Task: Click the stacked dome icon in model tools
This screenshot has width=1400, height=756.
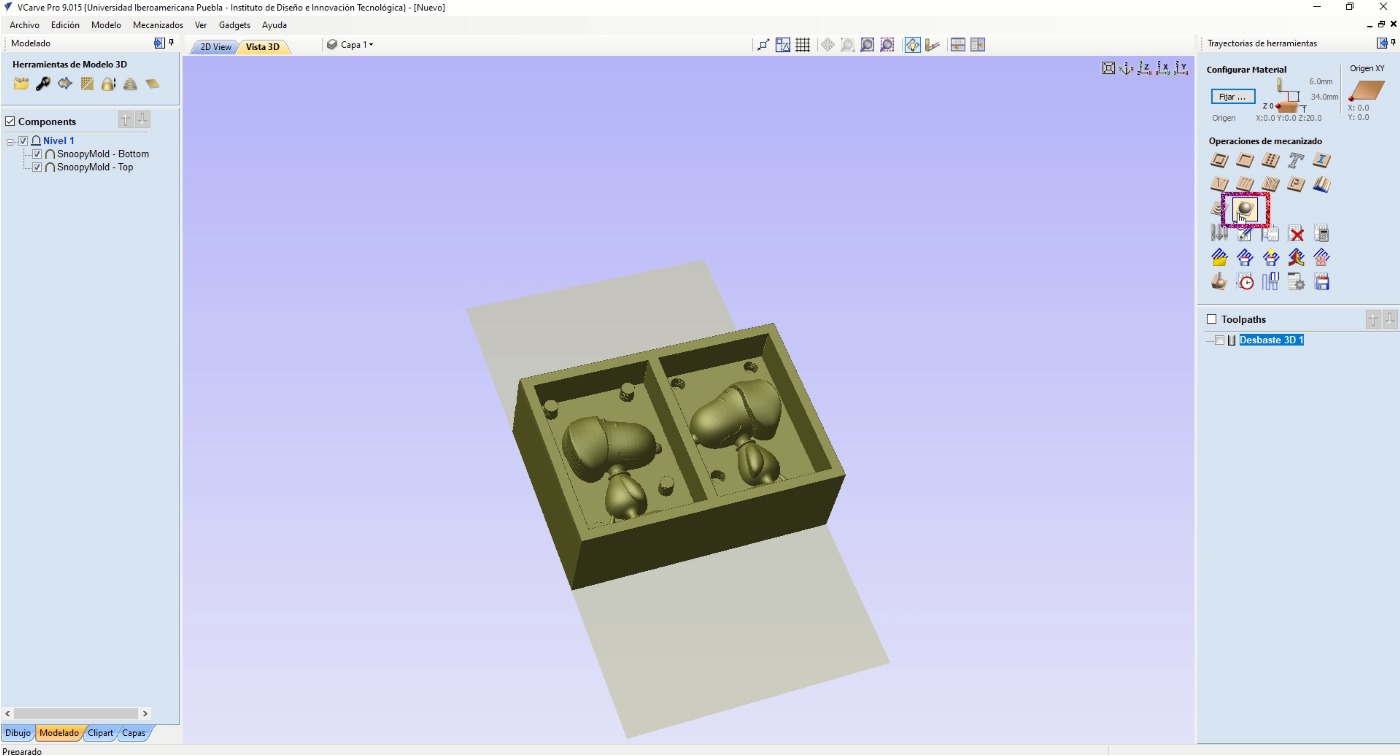Action: [130, 84]
